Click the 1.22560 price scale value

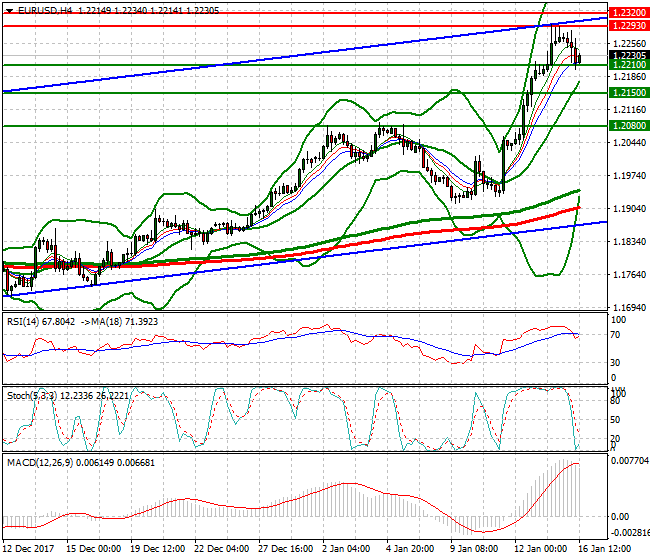pyautogui.click(x=629, y=44)
